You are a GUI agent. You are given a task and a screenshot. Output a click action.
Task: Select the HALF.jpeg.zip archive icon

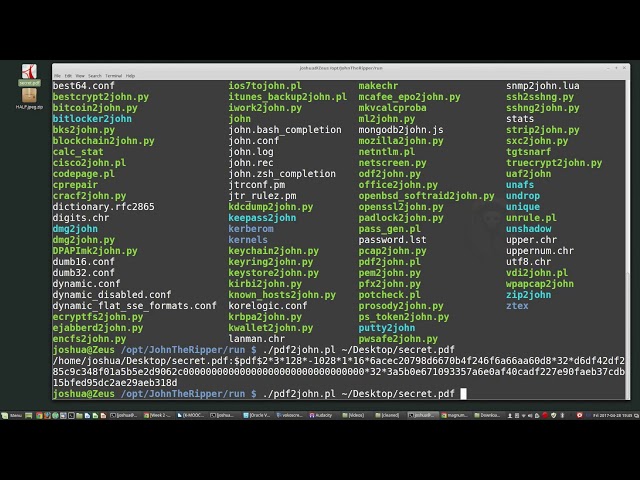click(29, 99)
